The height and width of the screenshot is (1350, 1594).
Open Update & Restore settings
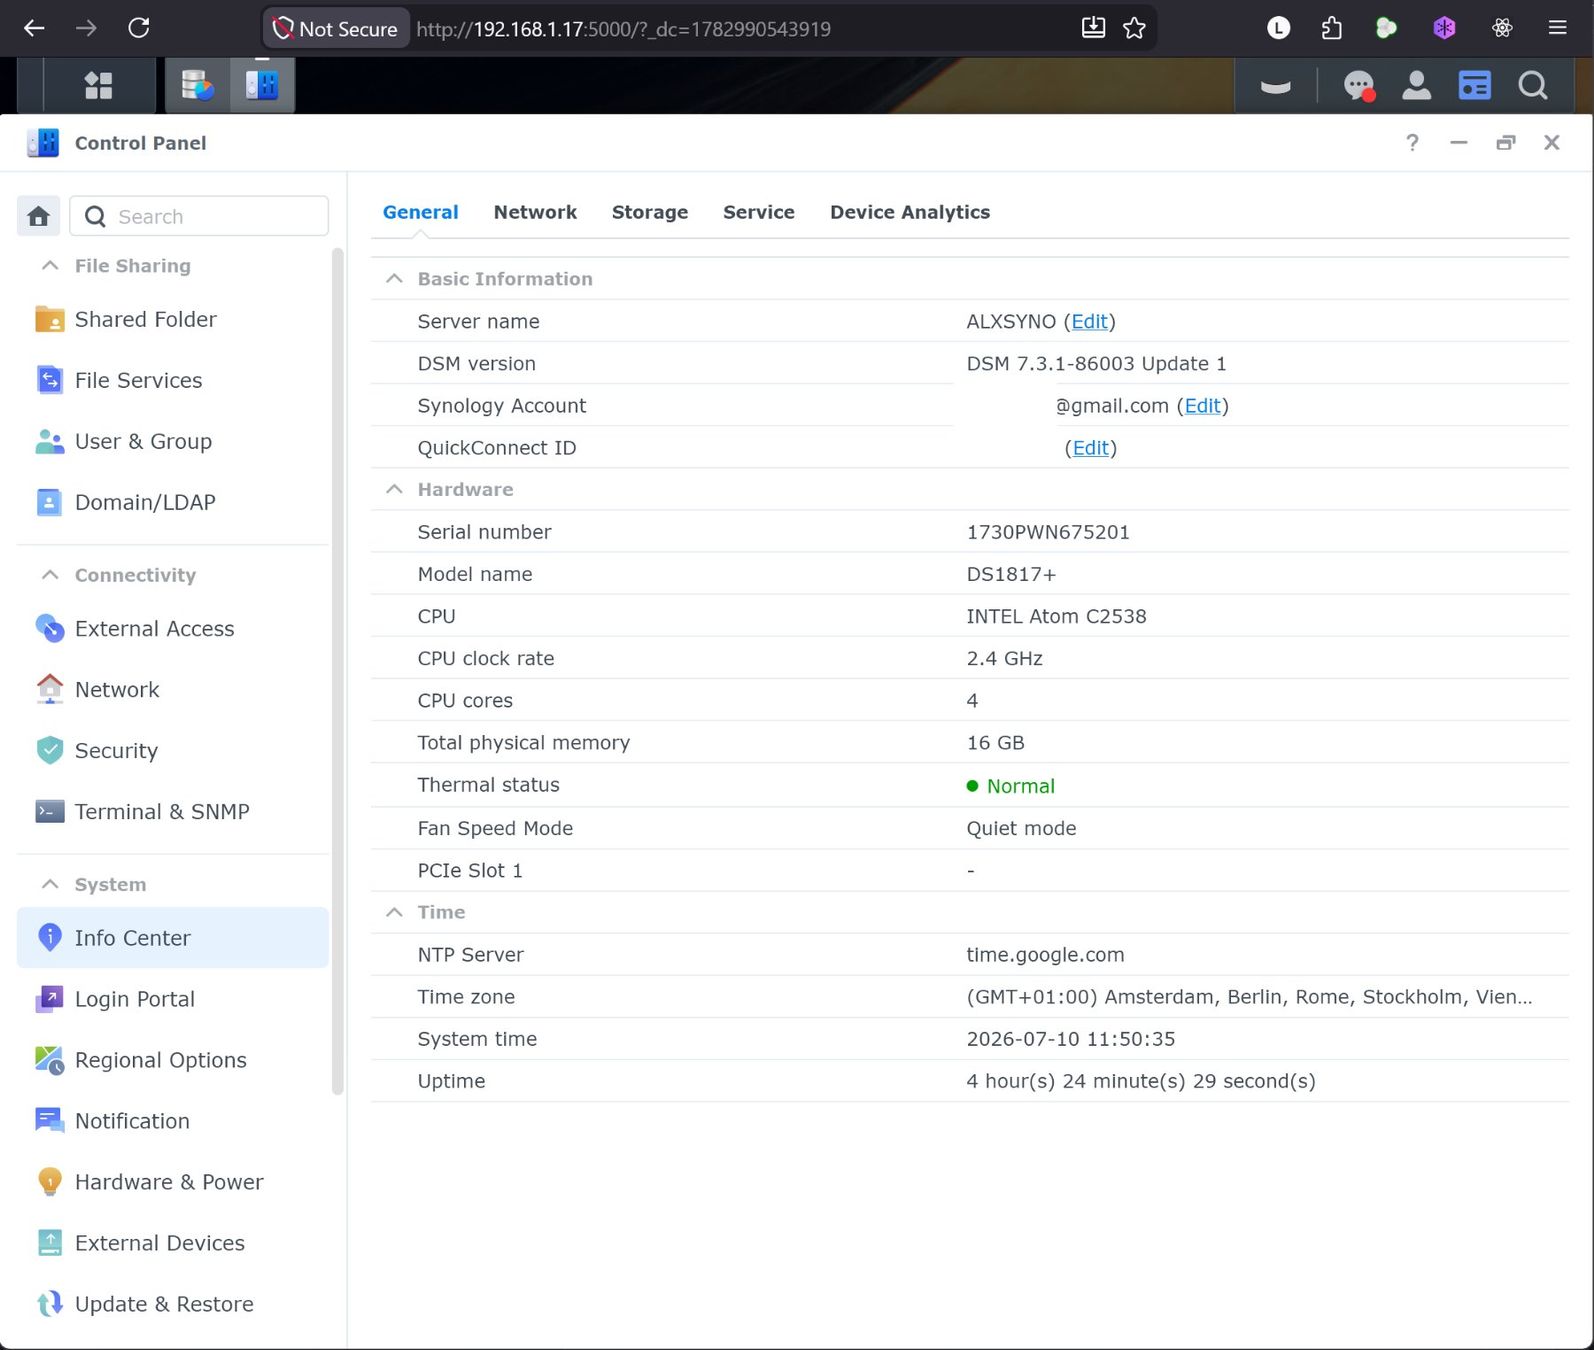click(x=173, y=1303)
